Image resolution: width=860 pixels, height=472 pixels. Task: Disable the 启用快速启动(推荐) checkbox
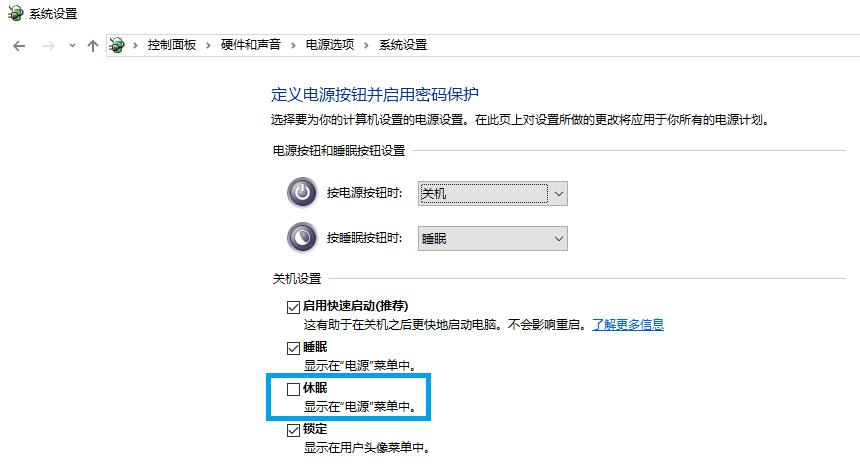click(293, 306)
